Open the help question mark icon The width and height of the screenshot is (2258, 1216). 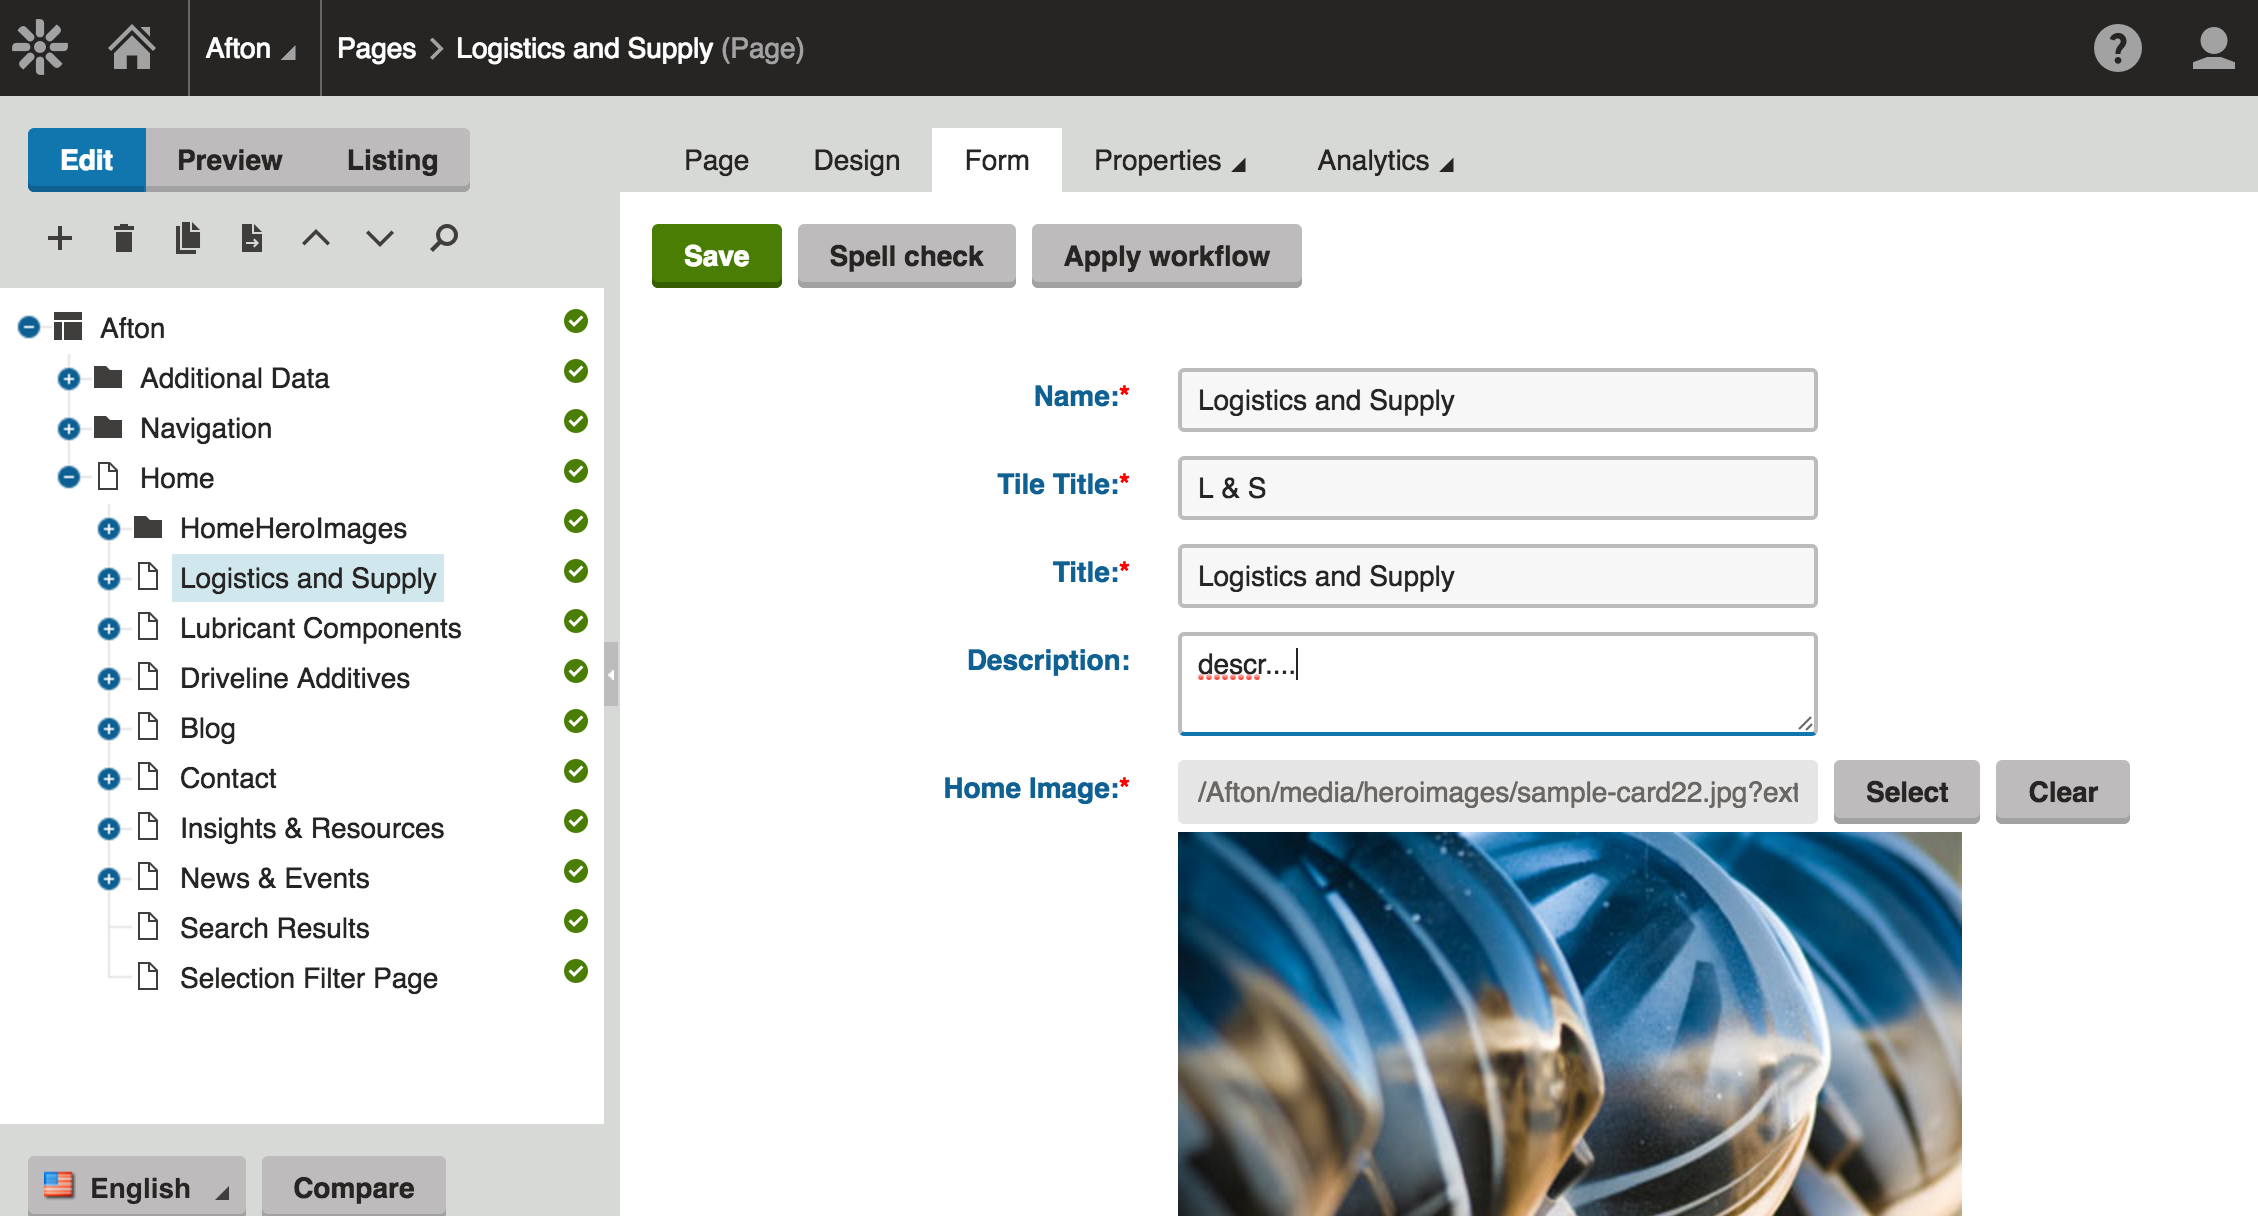(2117, 48)
